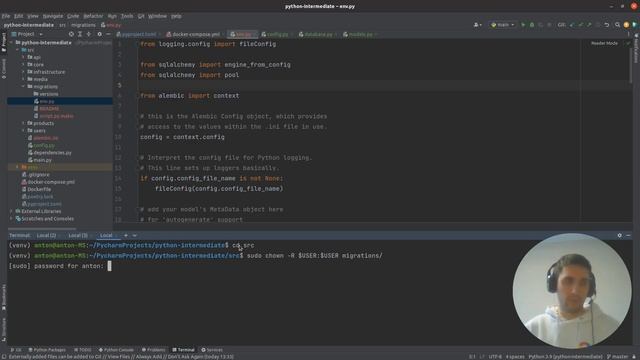The width and height of the screenshot is (640, 360).
Task: Select main.py in project tree
Action: click(x=40, y=160)
